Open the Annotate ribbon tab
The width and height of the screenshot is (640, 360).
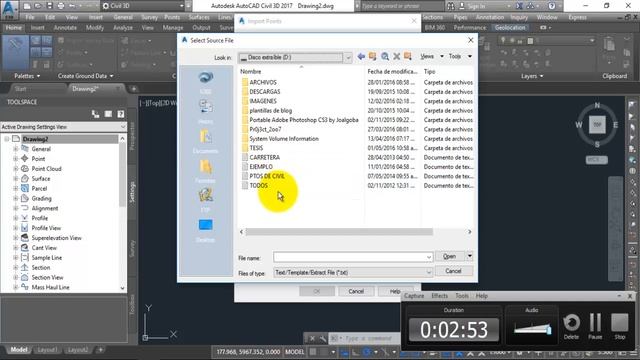click(65, 27)
